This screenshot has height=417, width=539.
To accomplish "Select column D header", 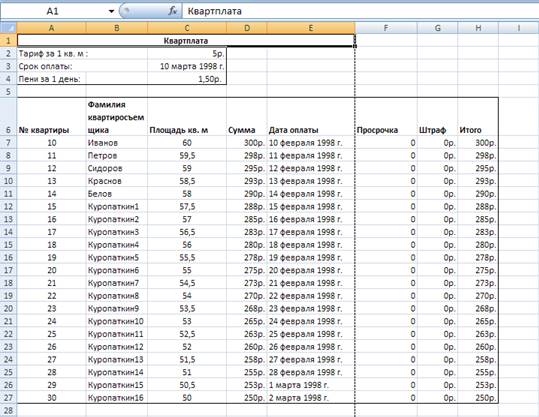I will (247, 28).
